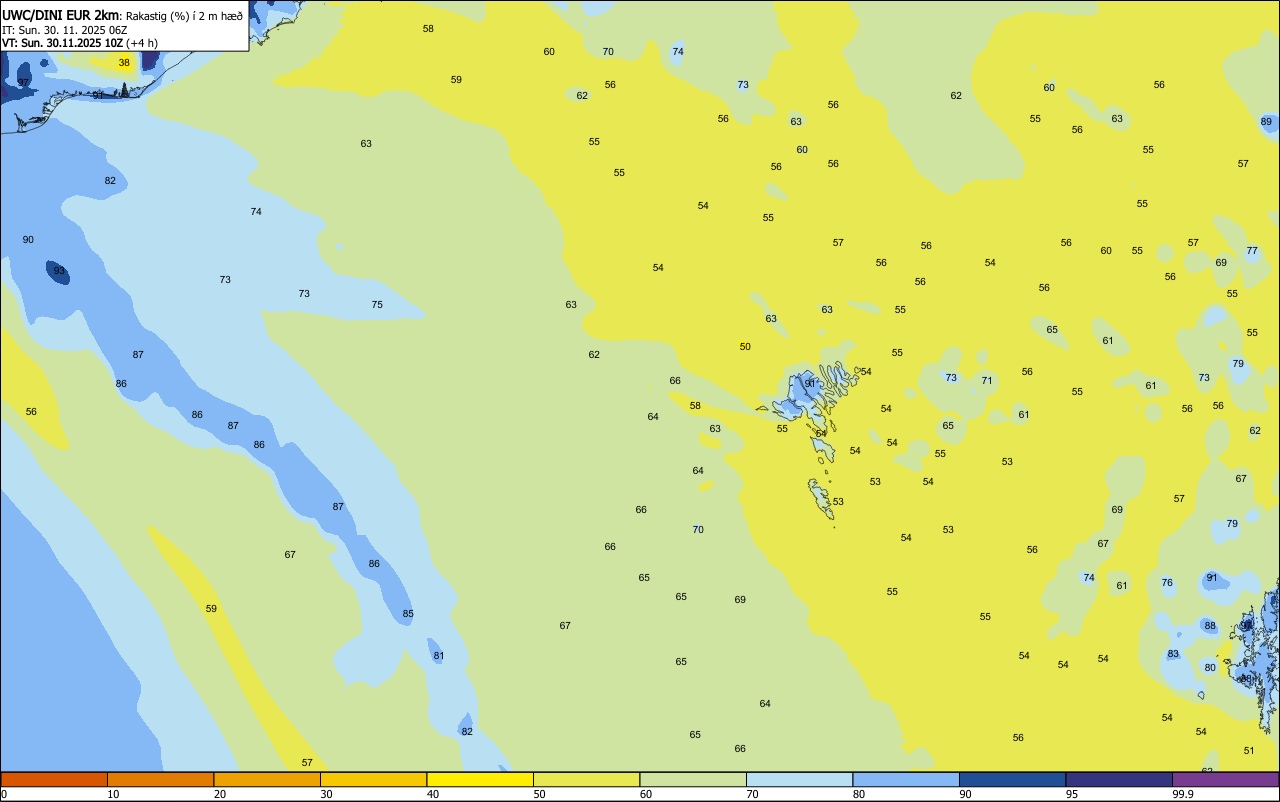Select the bright yellow 40–50 legend swatch
This screenshot has height=802, width=1280.
tap(480, 779)
